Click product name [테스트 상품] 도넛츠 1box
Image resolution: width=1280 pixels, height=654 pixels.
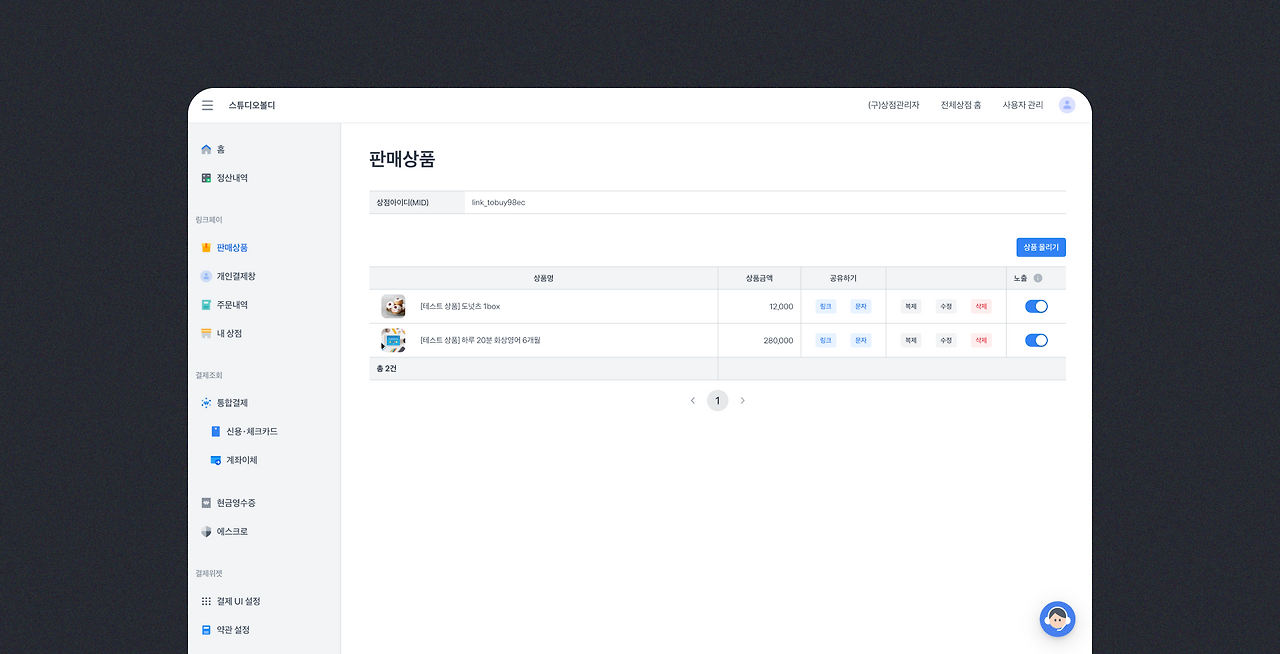[x=460, y=307]
